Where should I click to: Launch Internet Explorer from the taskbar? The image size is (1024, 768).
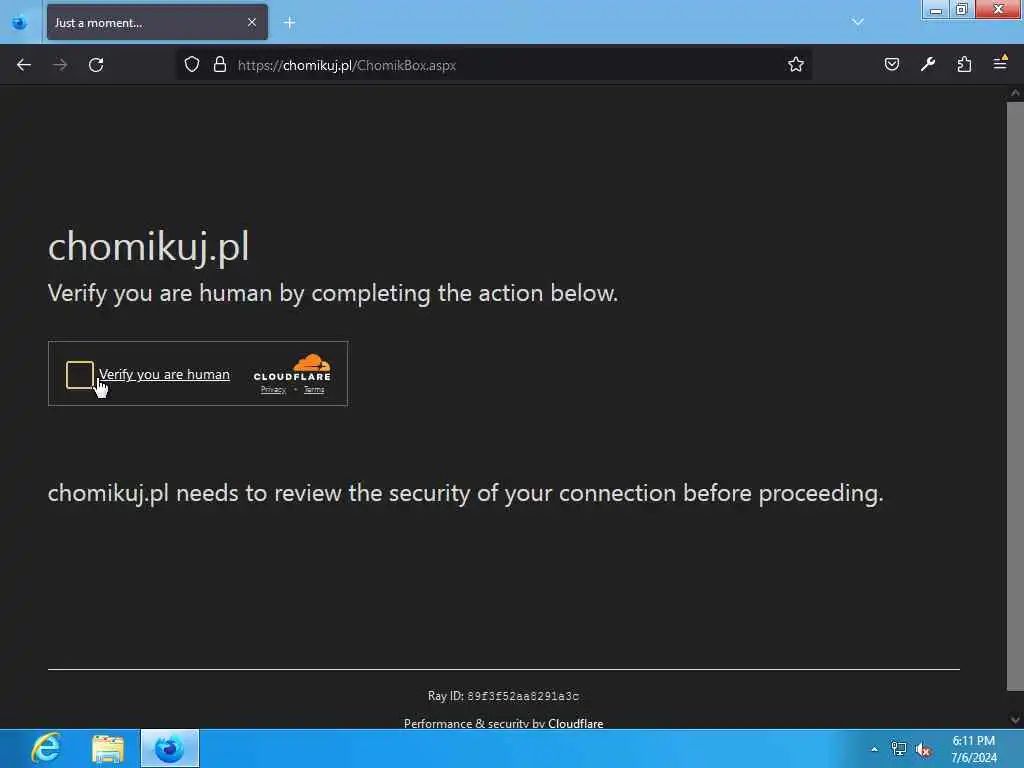tap(46, 748)
